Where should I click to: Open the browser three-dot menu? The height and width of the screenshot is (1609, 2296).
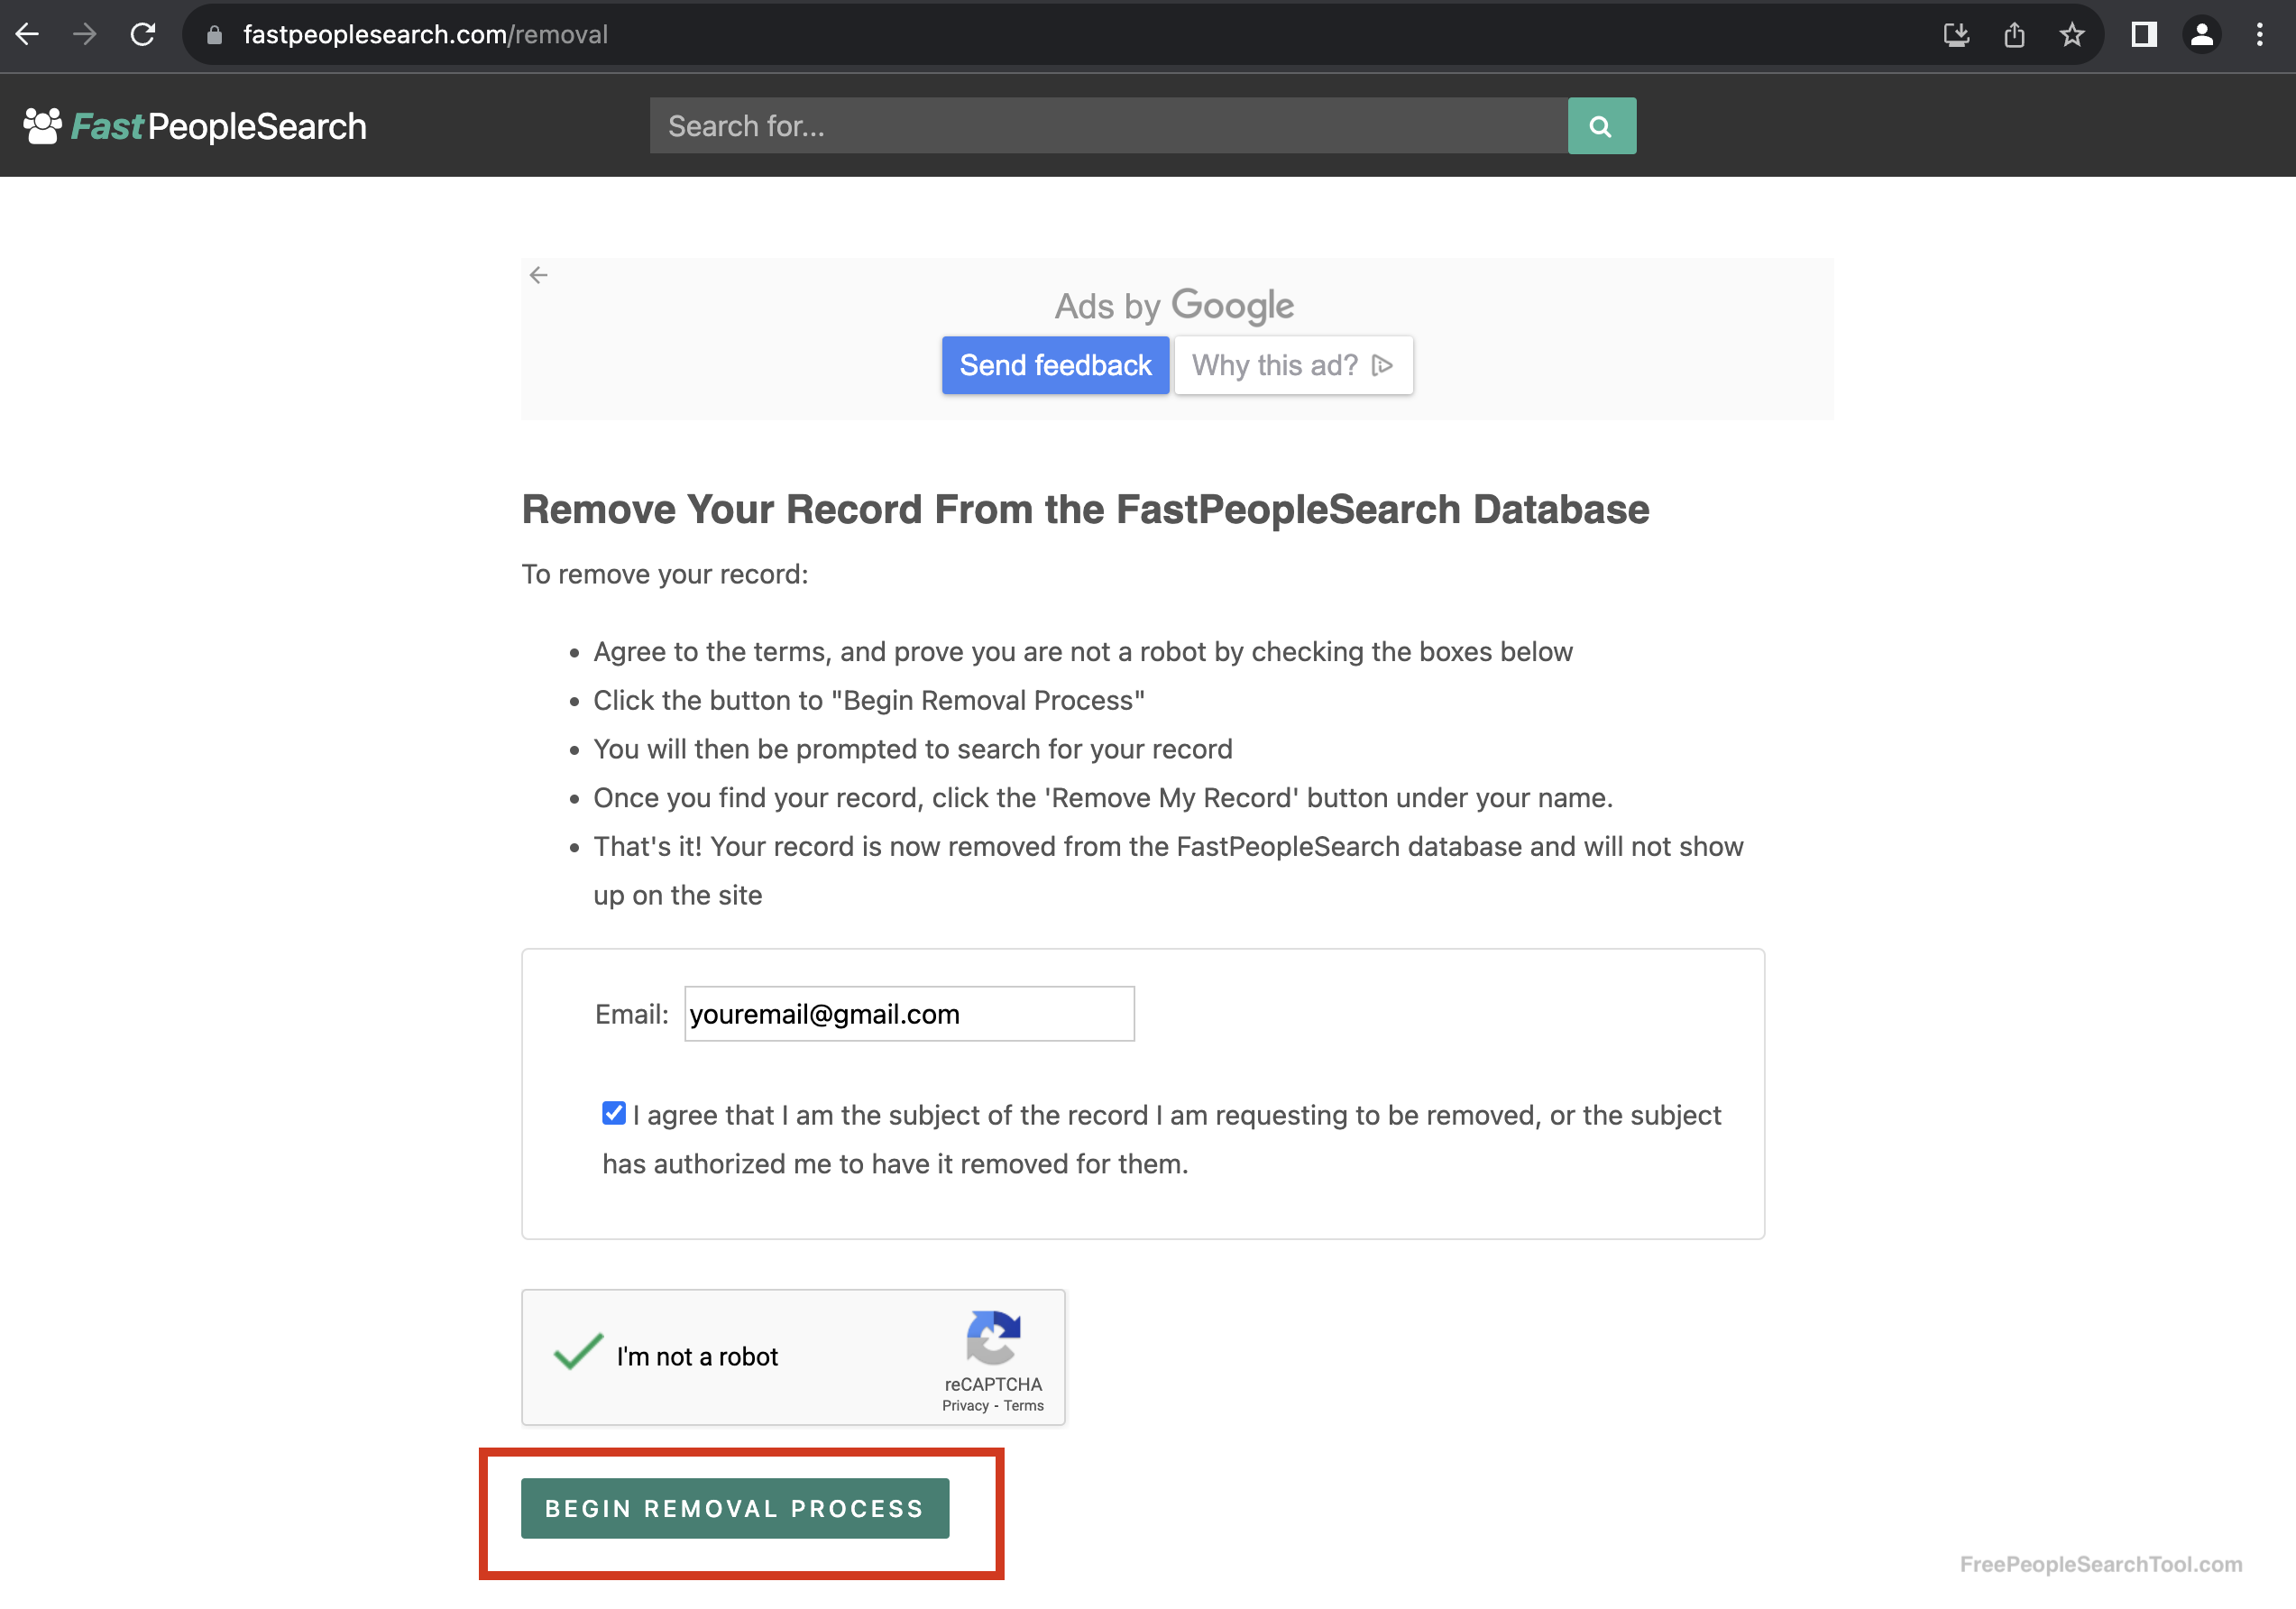pos(2259,34)
